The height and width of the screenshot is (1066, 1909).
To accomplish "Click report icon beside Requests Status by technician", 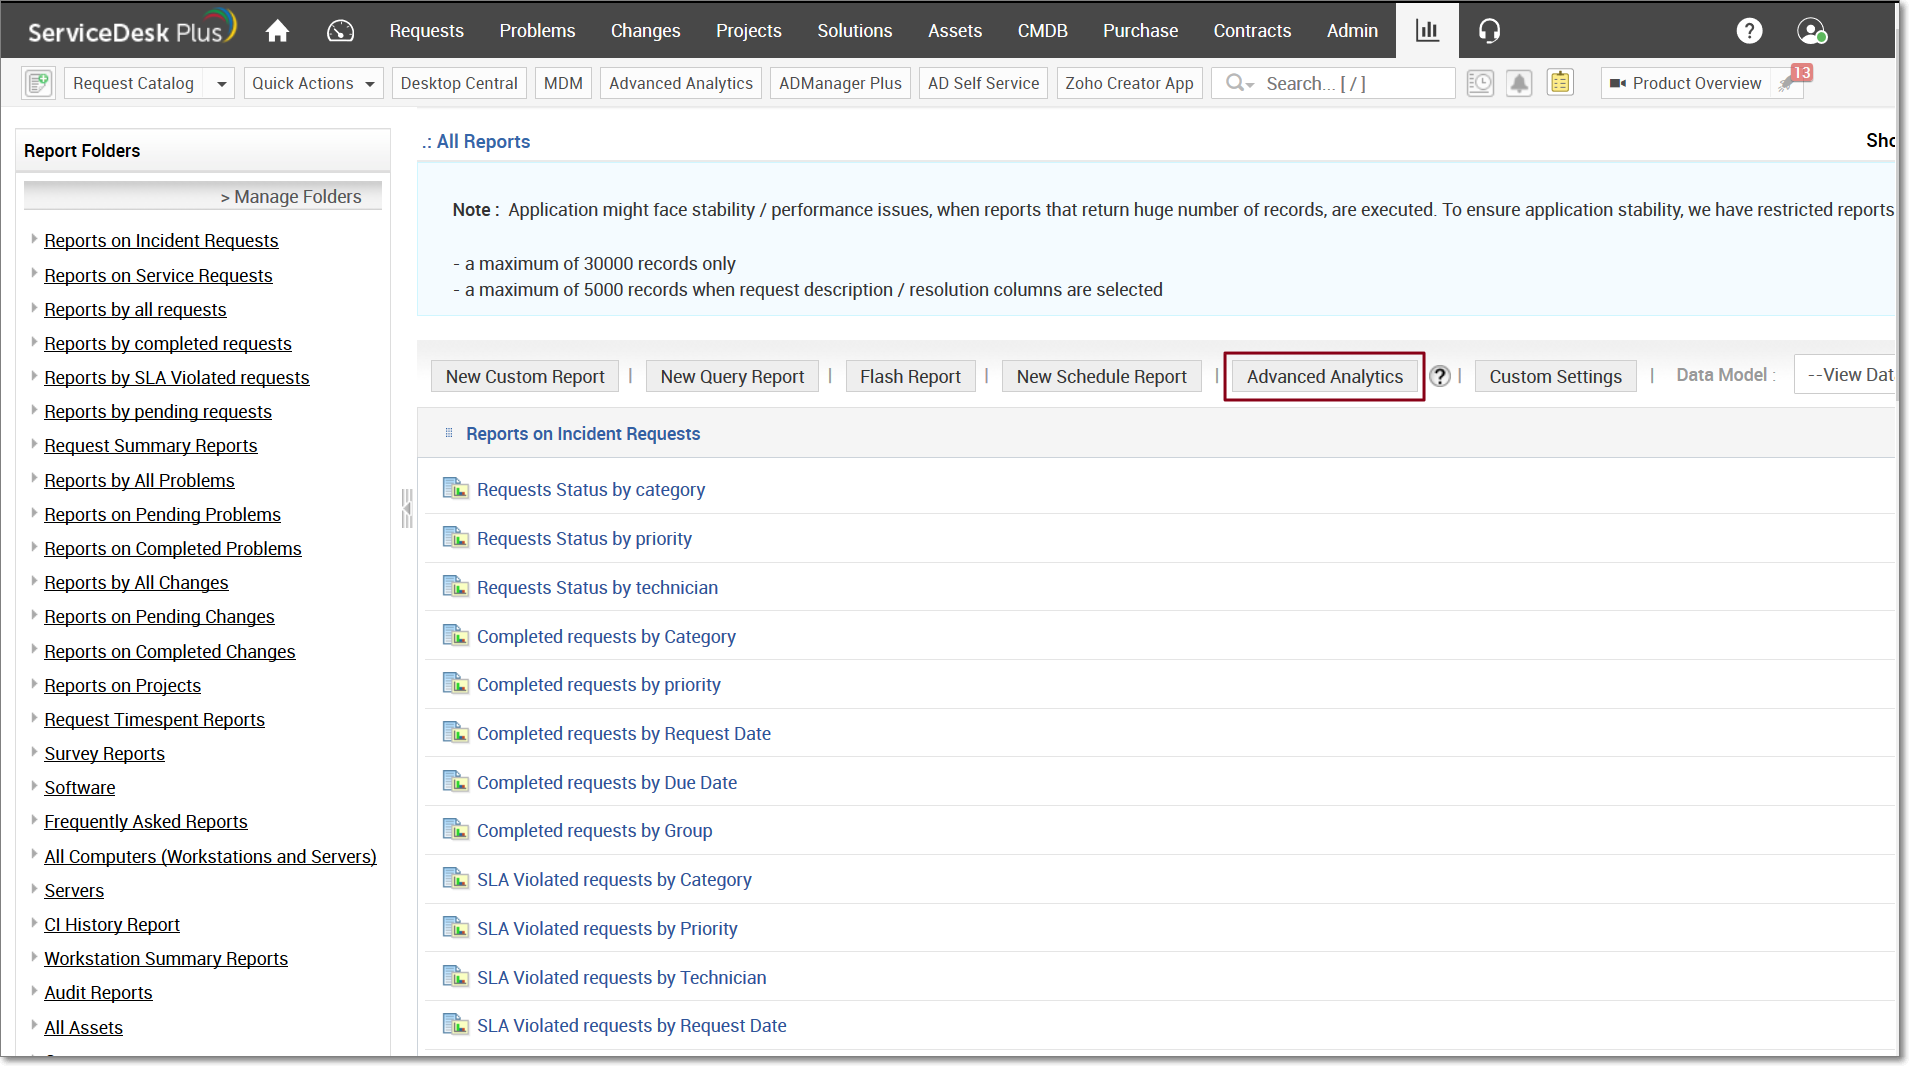I will [456, 586].
